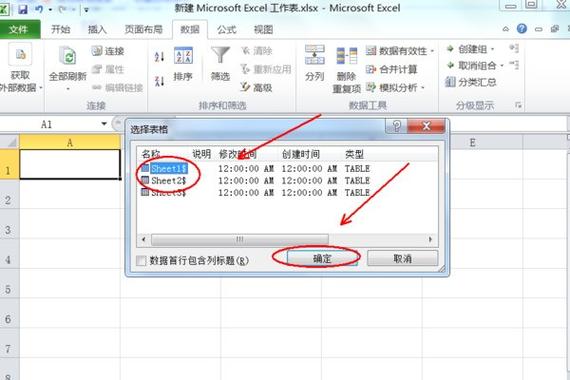
Task: Close the 选择表格 dialog
Action: point(426,126)
